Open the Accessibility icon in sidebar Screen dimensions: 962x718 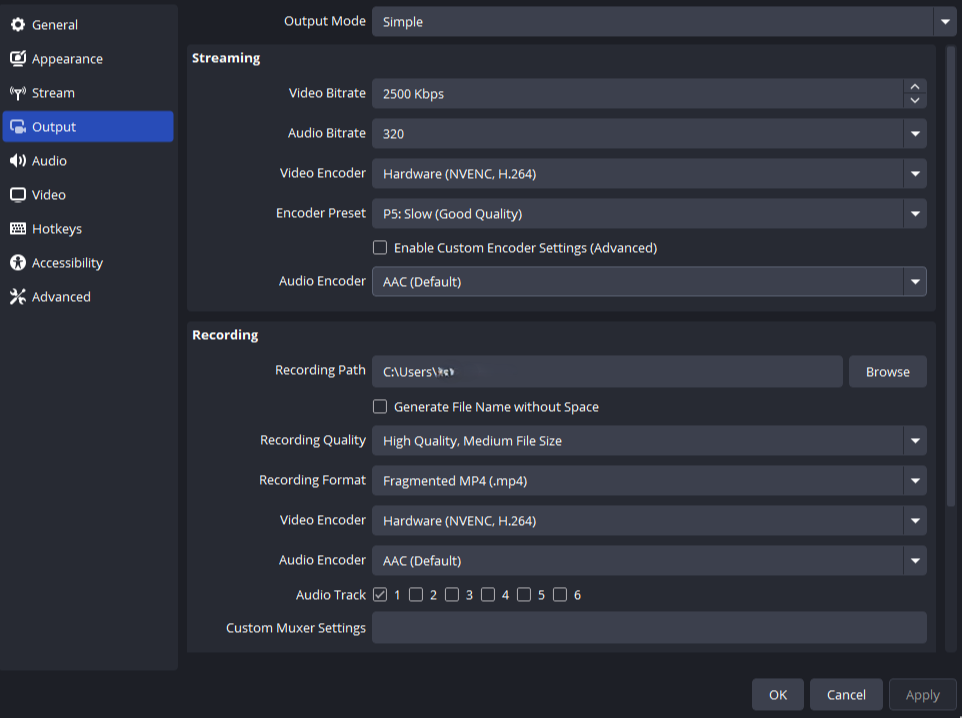point(18,263)
